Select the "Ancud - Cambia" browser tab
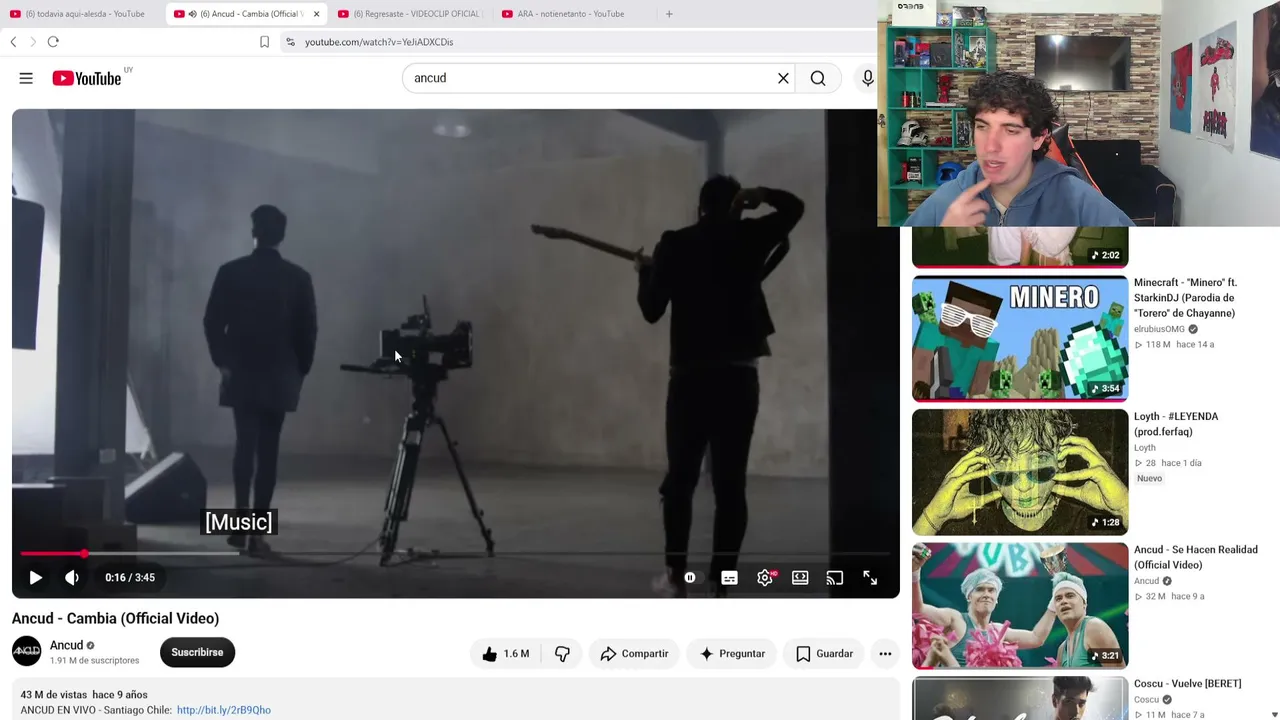The height and width of the screenshot is (720, 1280). 245,14
